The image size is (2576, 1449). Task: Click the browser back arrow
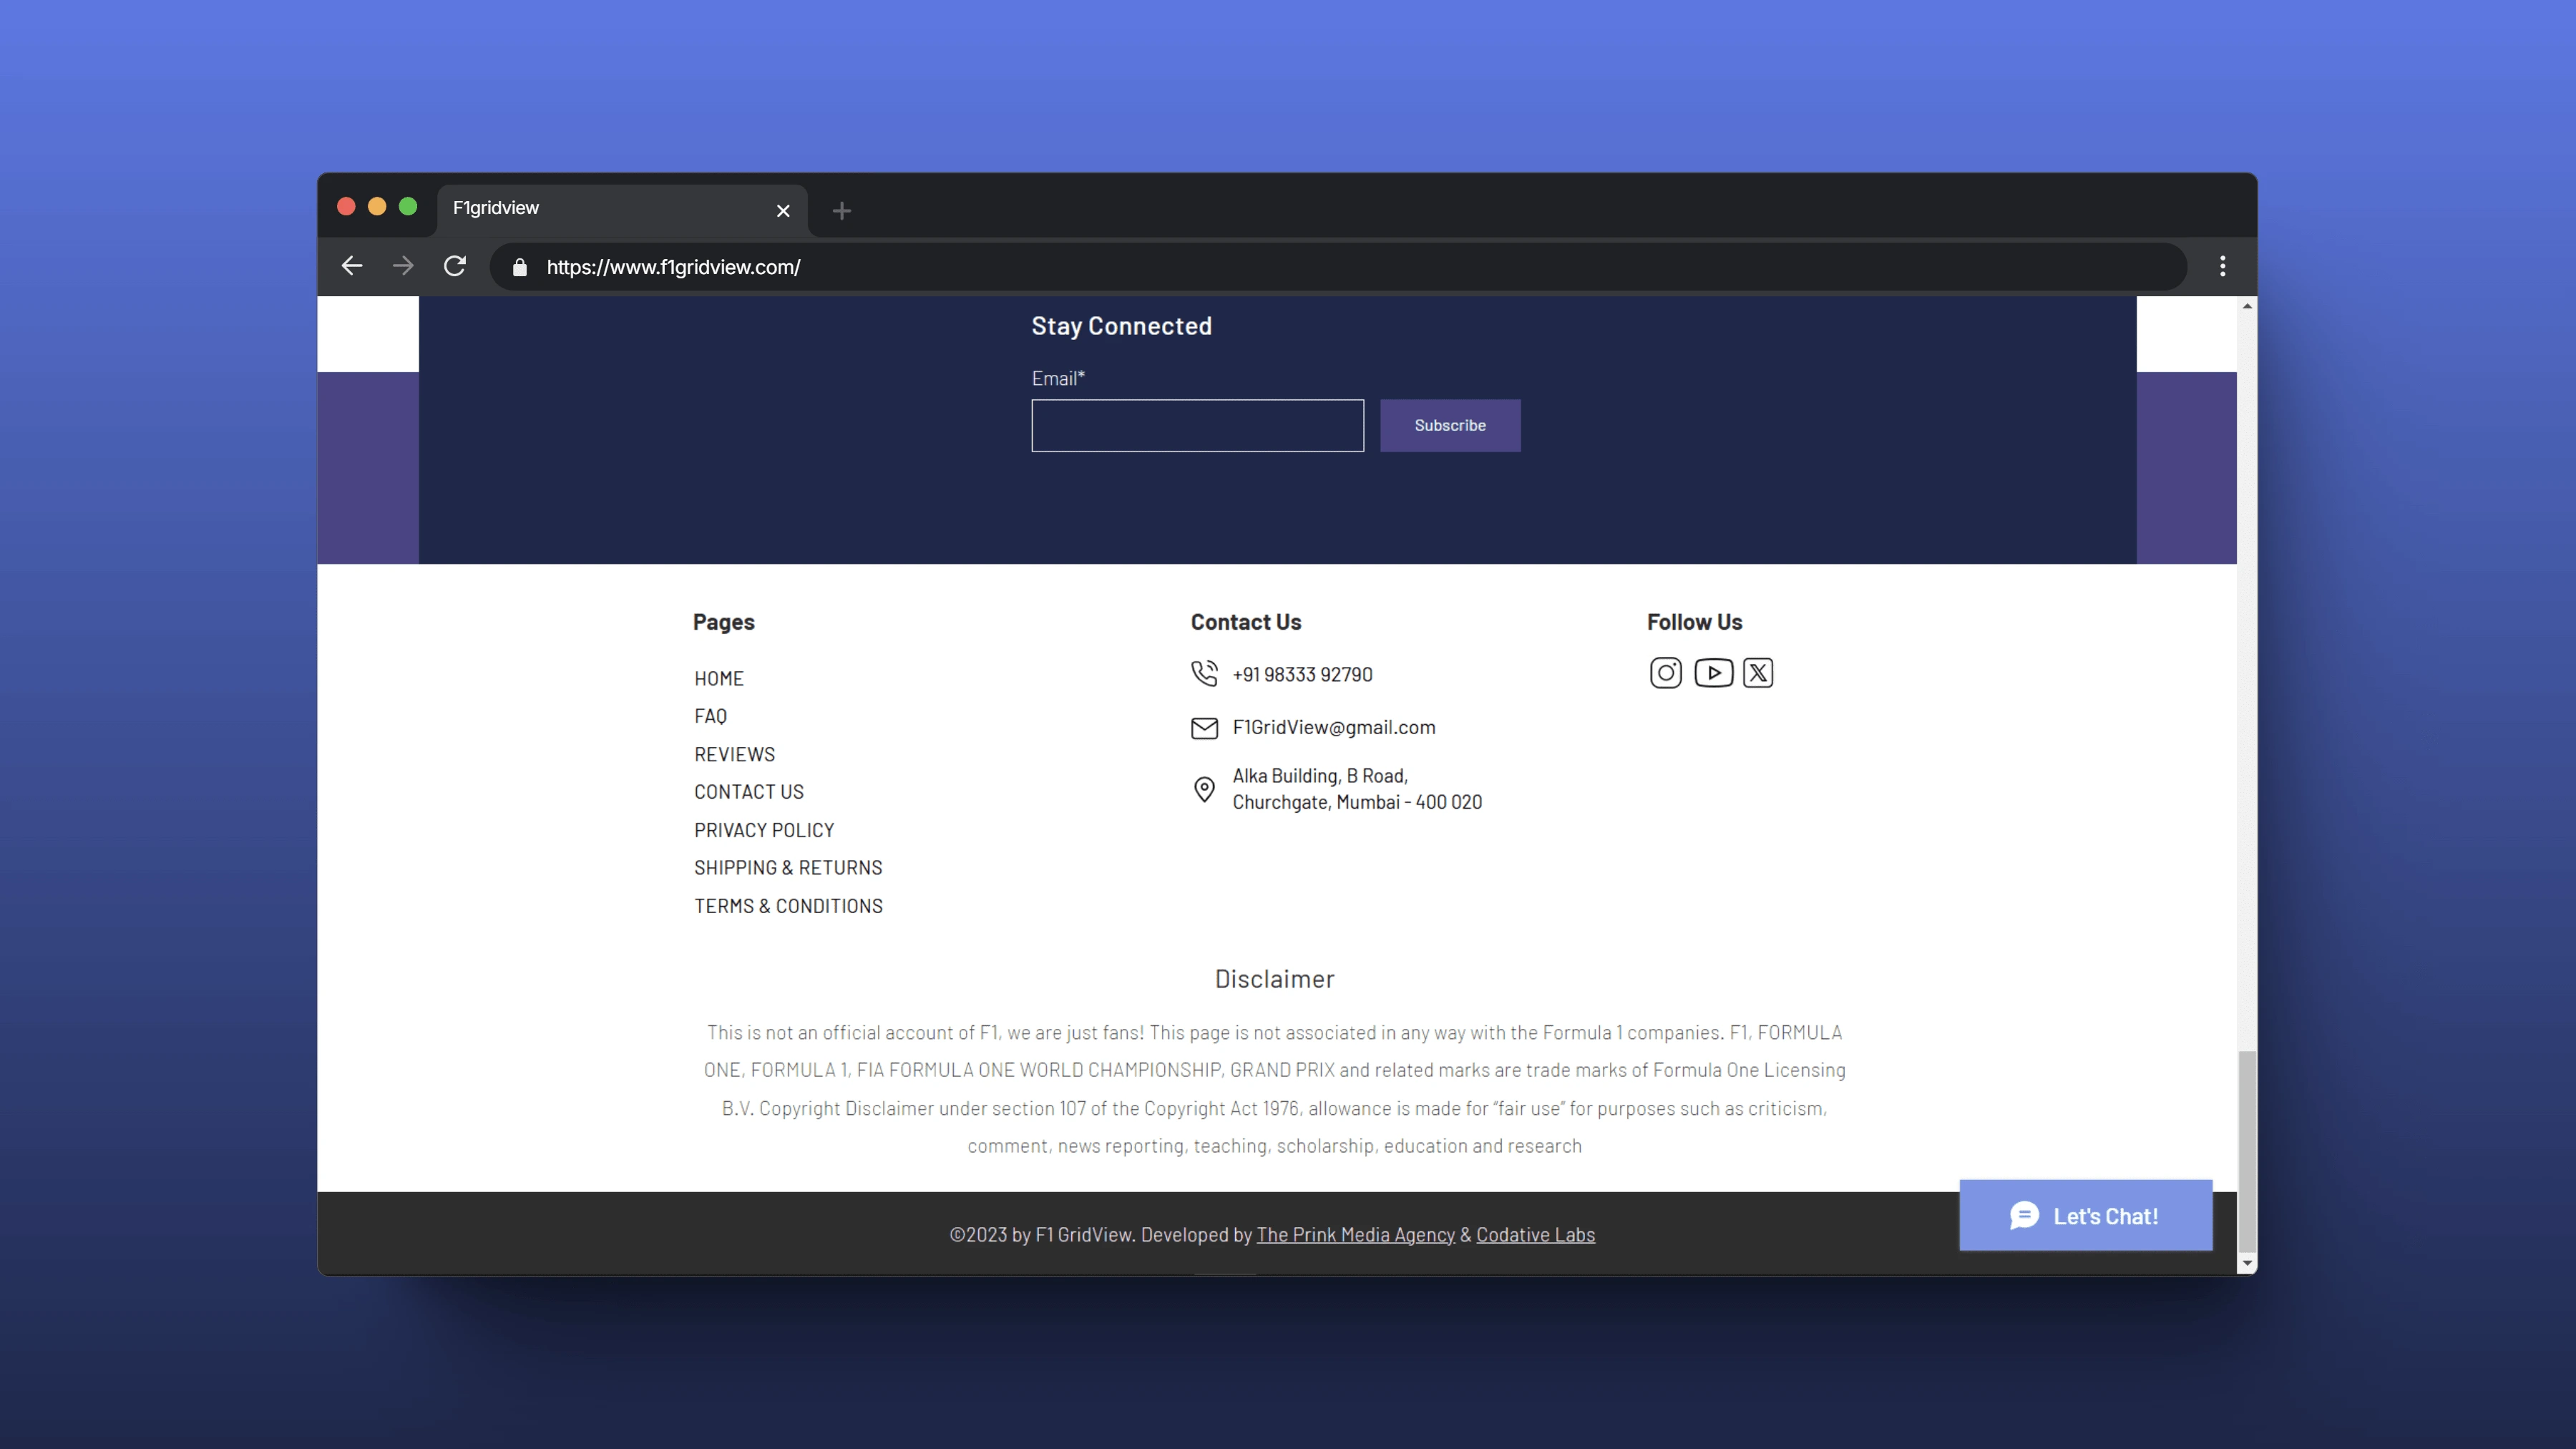point(352,266)
